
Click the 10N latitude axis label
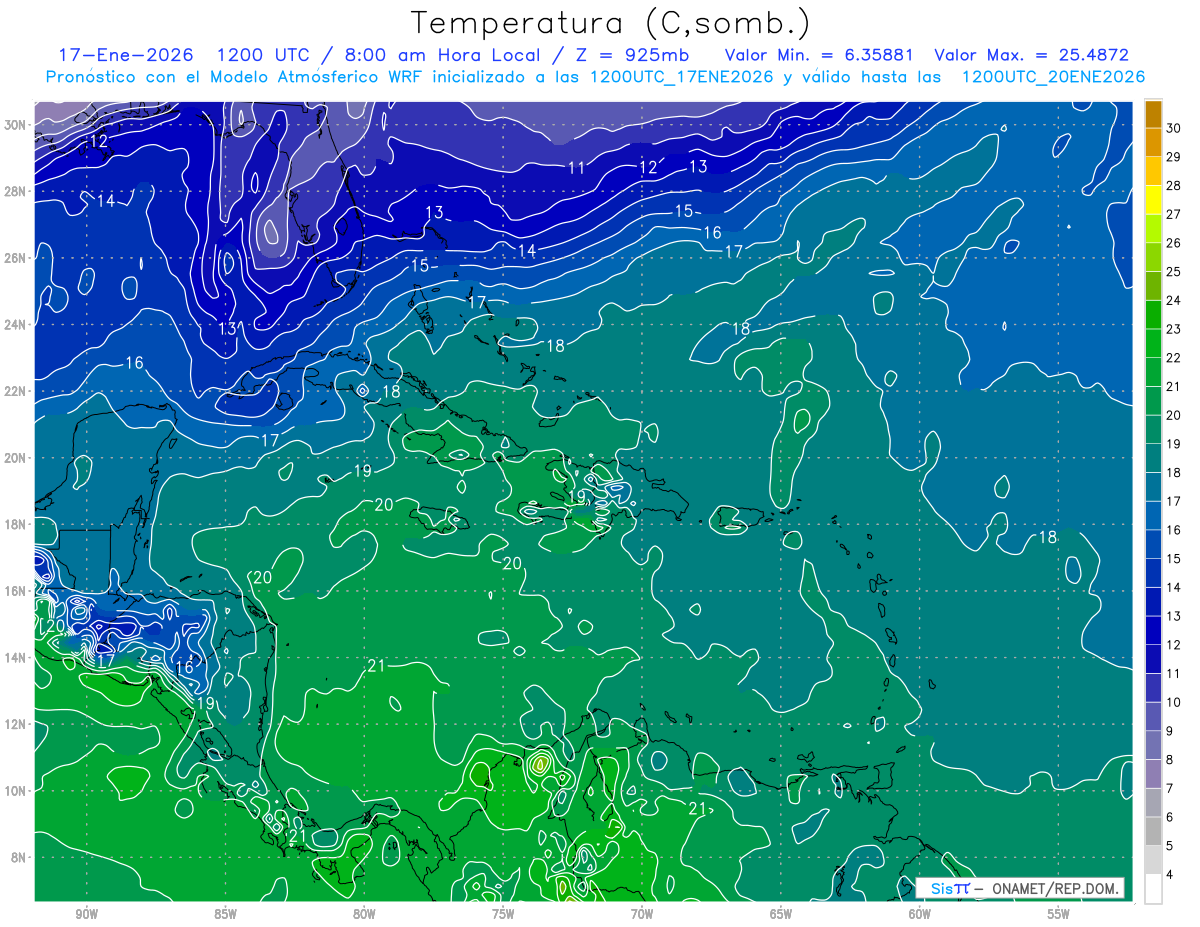pyautogui.click(x=17, y=791)
